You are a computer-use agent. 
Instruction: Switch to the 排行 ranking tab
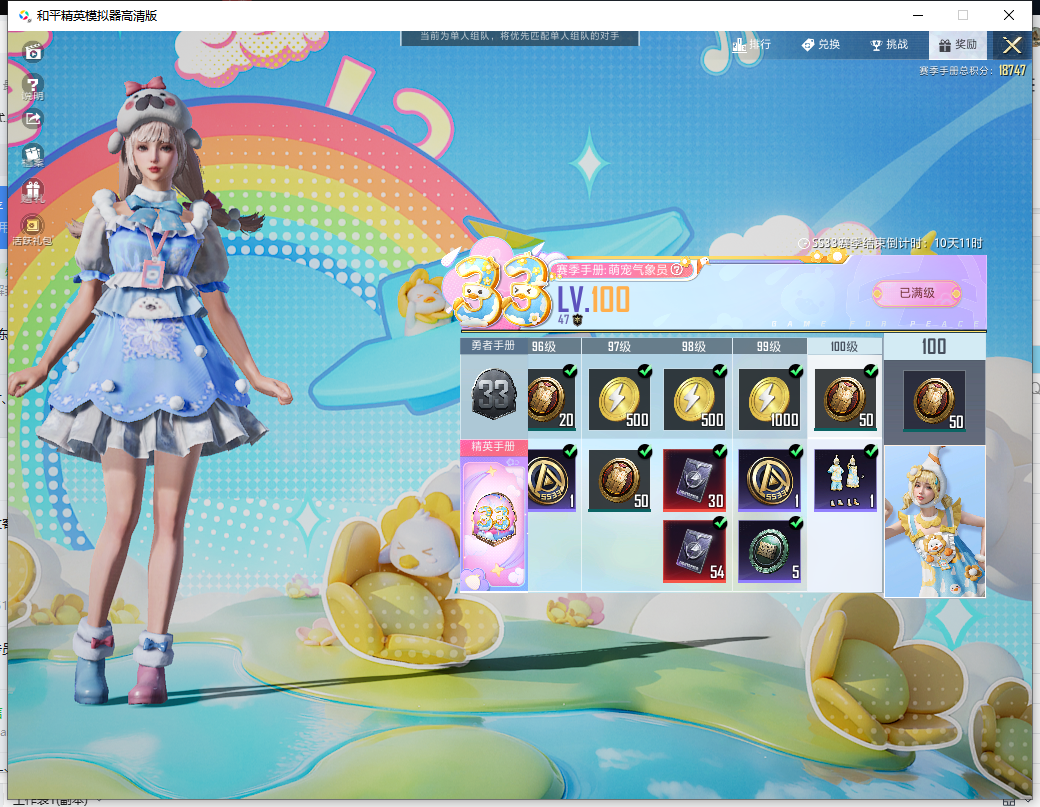pyautogui.click(x=751, y=44)
